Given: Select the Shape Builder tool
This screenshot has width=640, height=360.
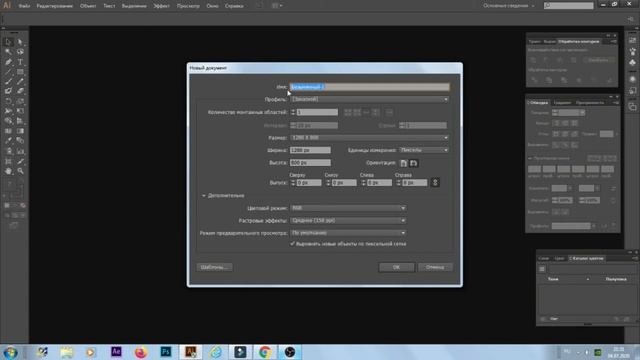Looking at the screenshot, I should coord(8,121).
